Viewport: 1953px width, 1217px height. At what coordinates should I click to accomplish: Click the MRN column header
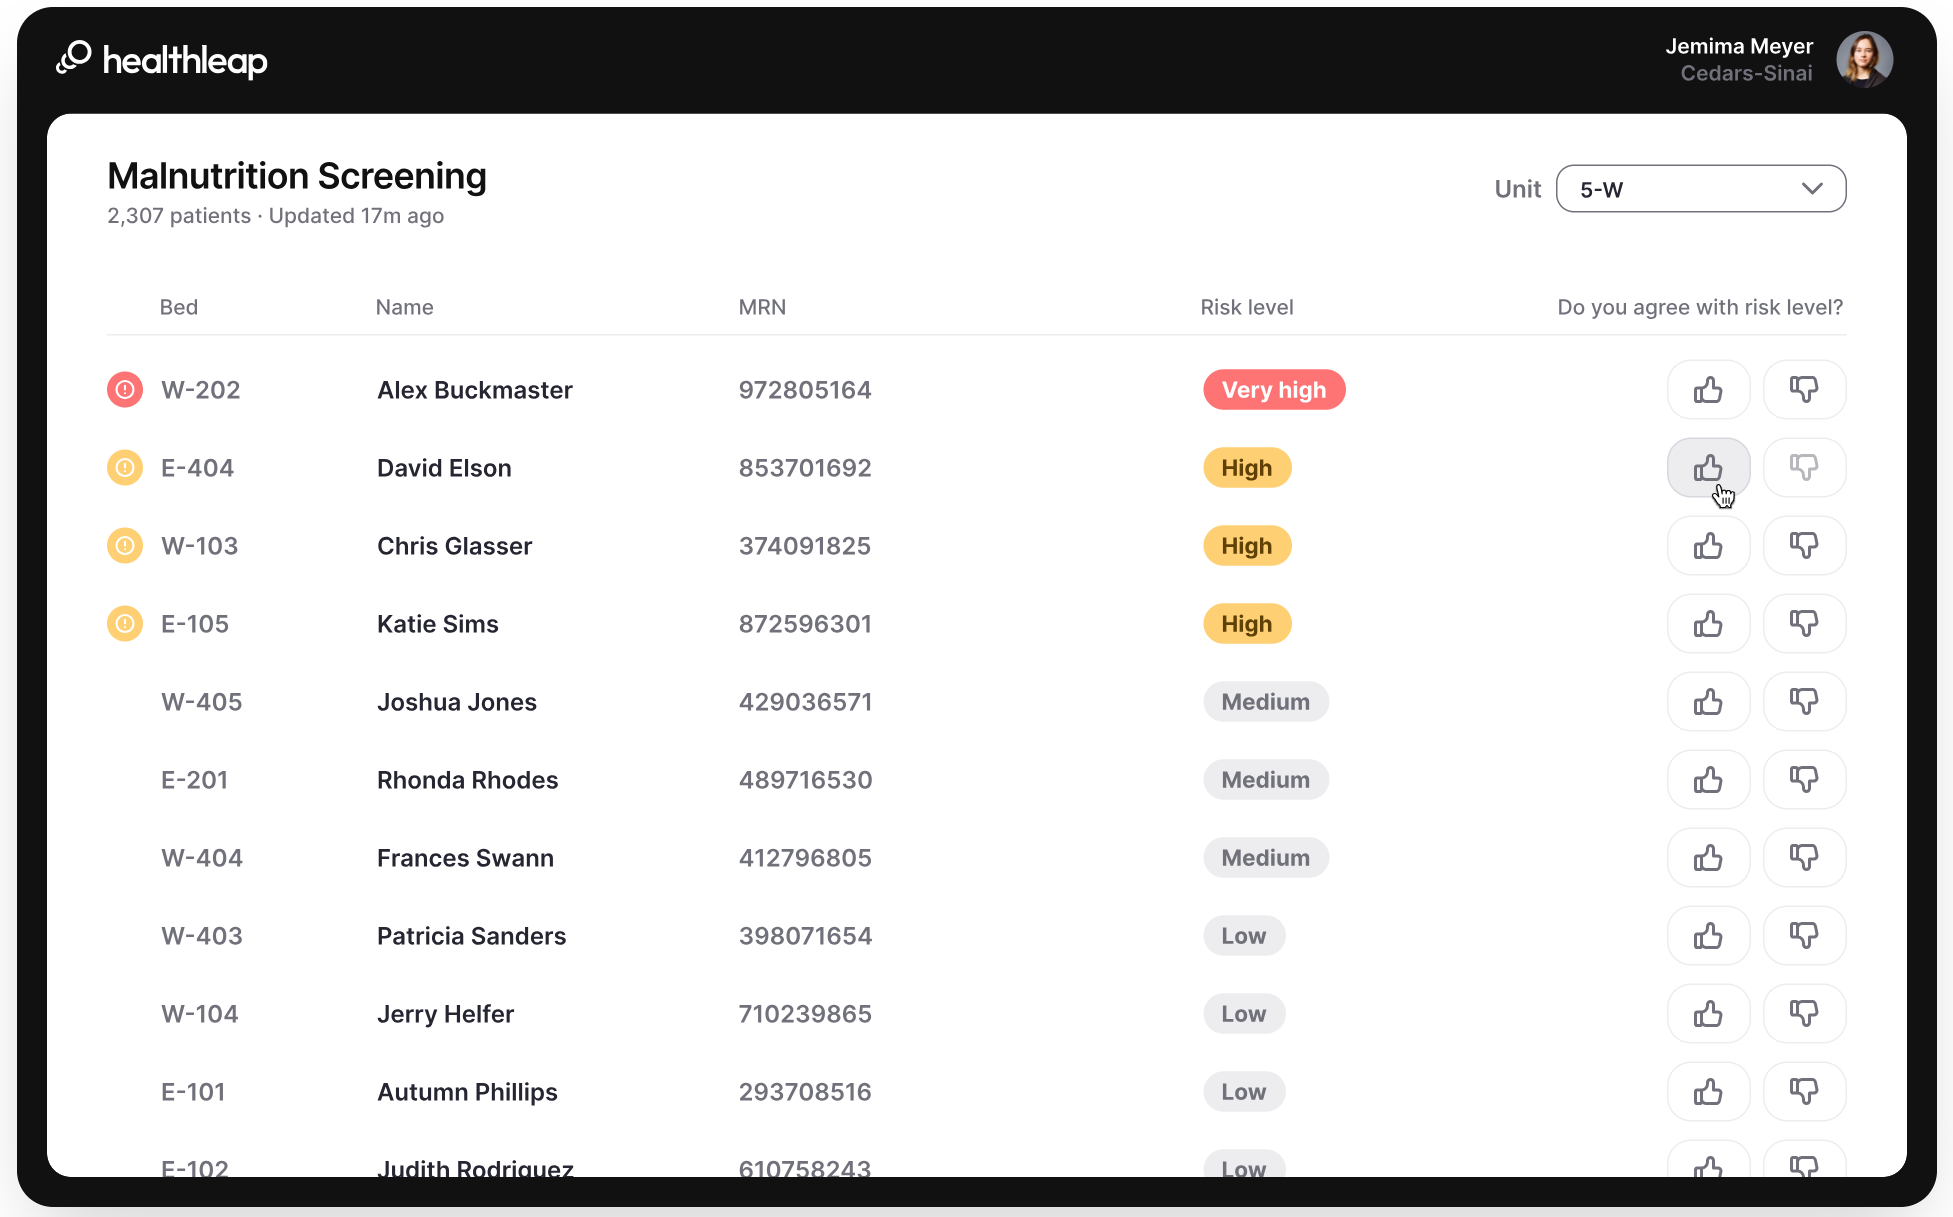coord(762,307)
